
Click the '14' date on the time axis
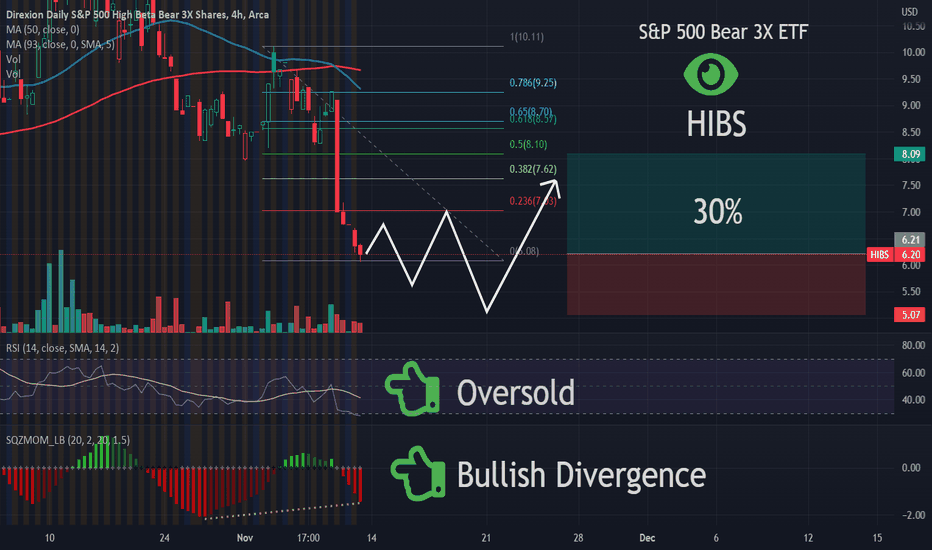coord(371,538)
